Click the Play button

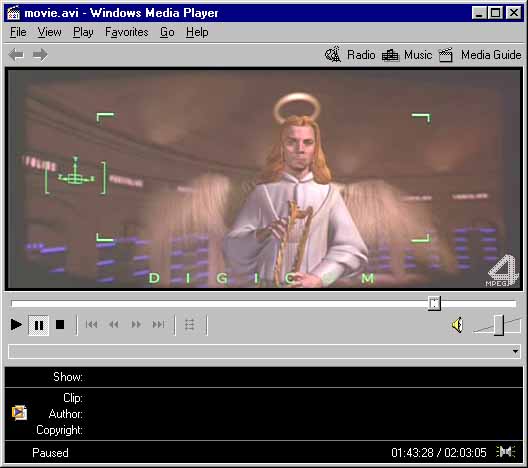click(x=16, y=325)
